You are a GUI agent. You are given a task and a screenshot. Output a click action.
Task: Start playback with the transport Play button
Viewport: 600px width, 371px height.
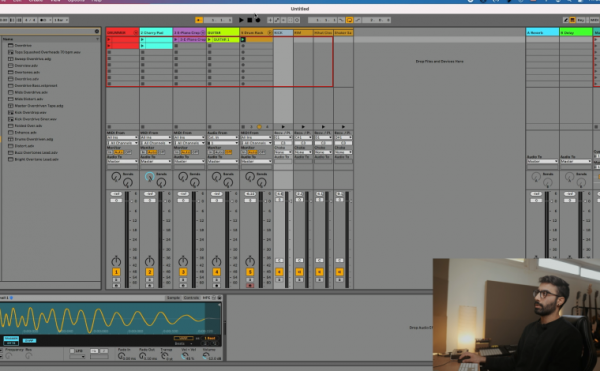tap(241, 20)
